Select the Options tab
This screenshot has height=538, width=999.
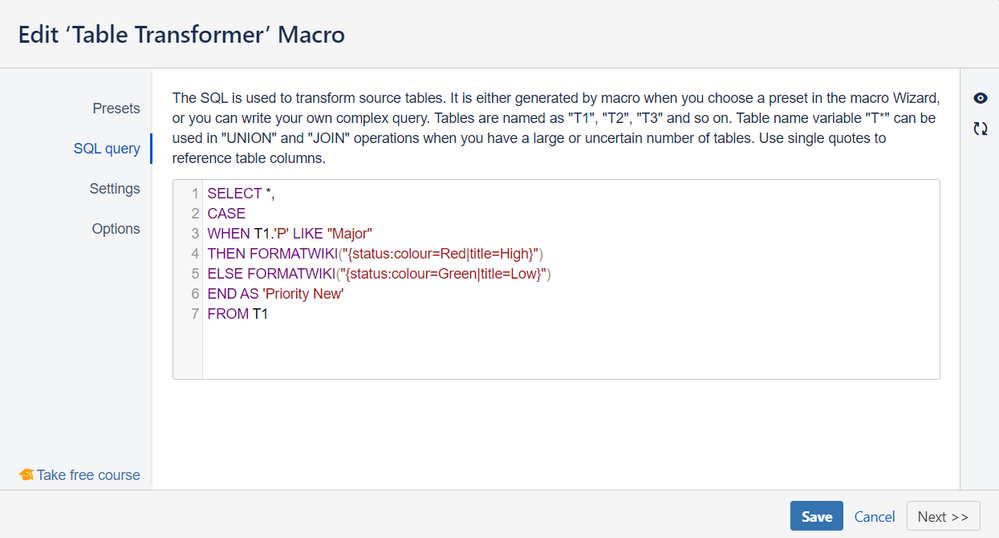click(x=116, y=228)
